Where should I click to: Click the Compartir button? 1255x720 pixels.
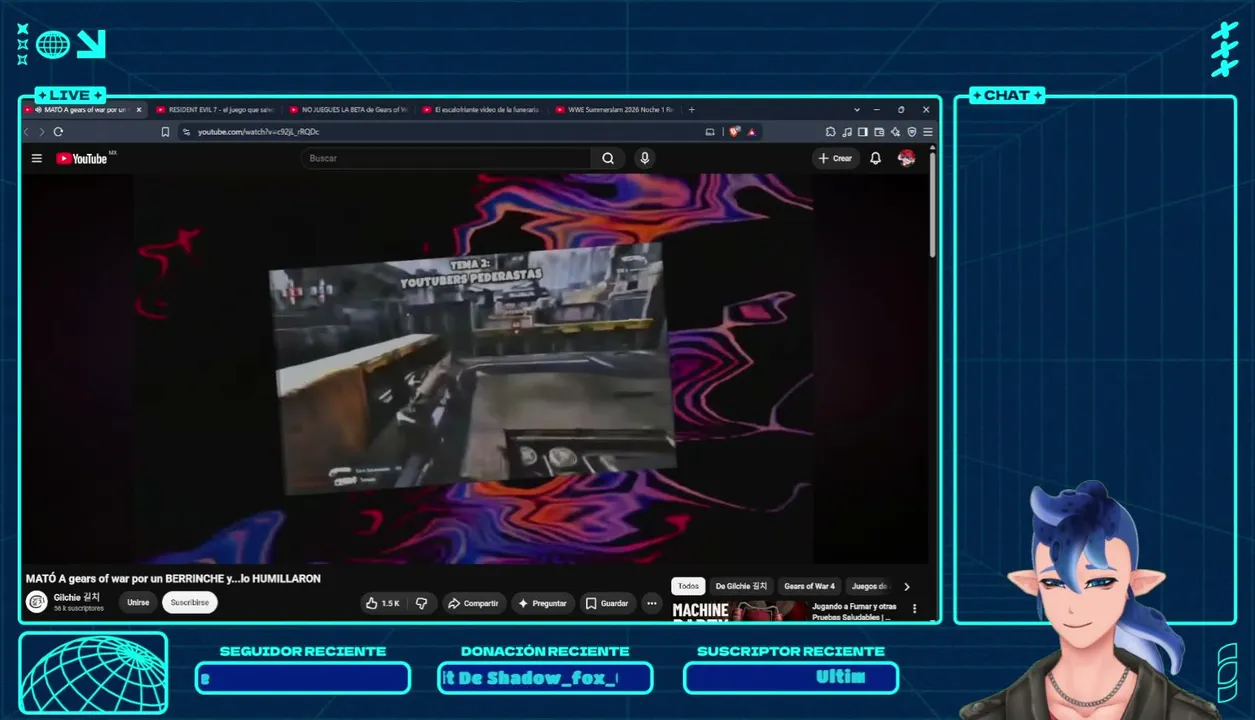tap(473, 603)
